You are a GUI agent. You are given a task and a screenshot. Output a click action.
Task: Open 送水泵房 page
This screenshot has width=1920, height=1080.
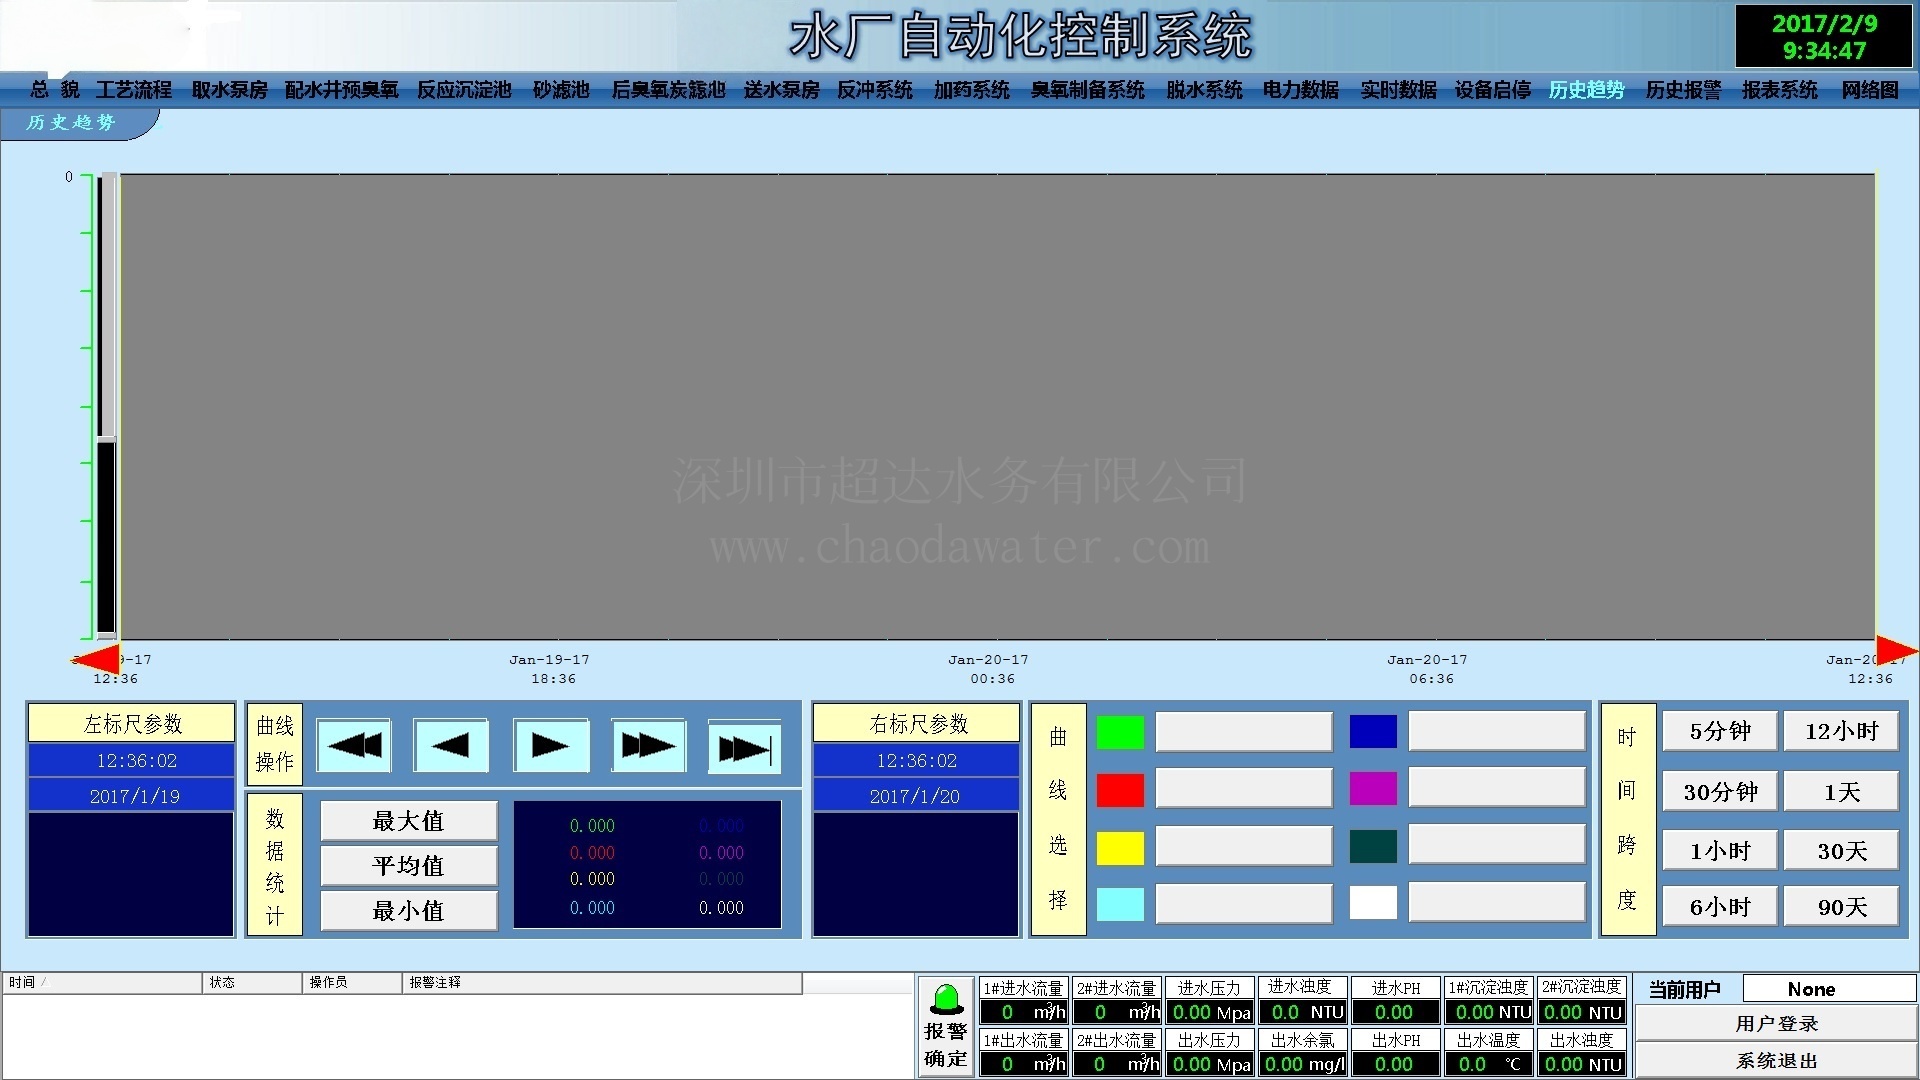(782, 90)
